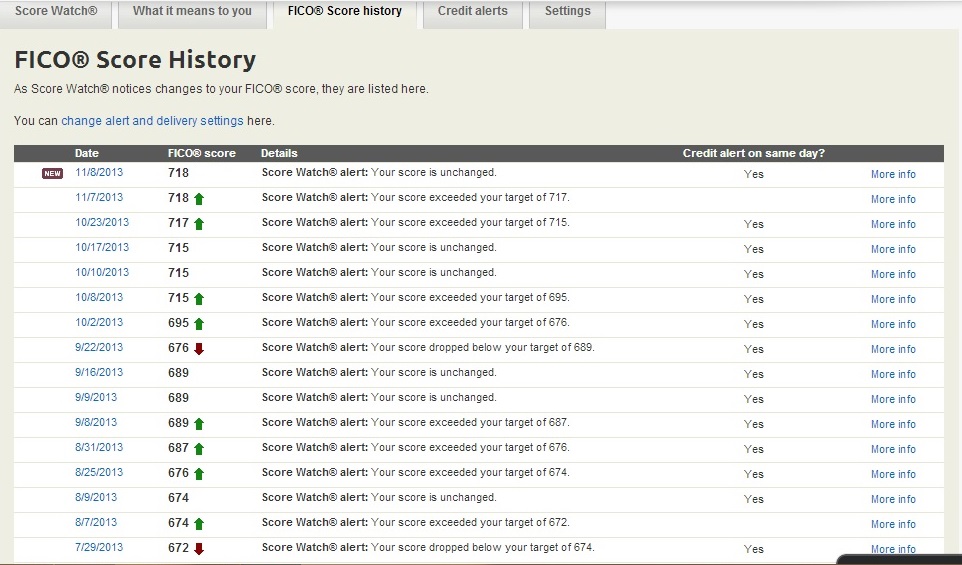Image resolution: width=962 pixels, height=565 pixels.
Task: Open the What it means to you tab
Action: coord(192,12)
